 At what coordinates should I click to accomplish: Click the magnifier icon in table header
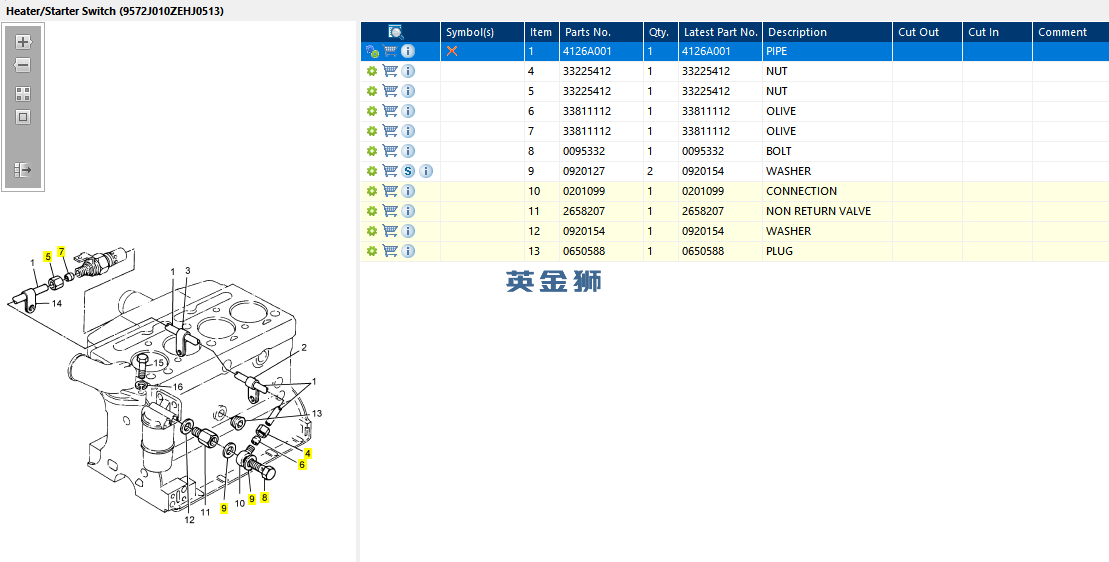tap(396, 32)
